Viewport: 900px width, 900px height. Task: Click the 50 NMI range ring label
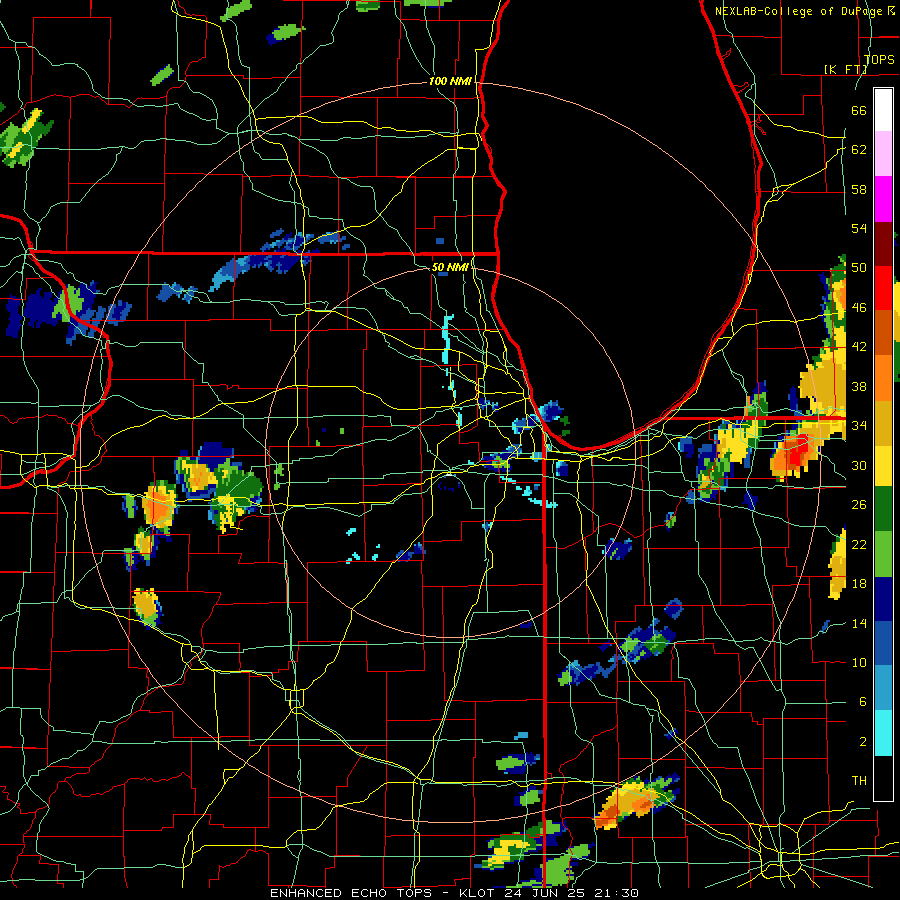[x=449, y=267]
